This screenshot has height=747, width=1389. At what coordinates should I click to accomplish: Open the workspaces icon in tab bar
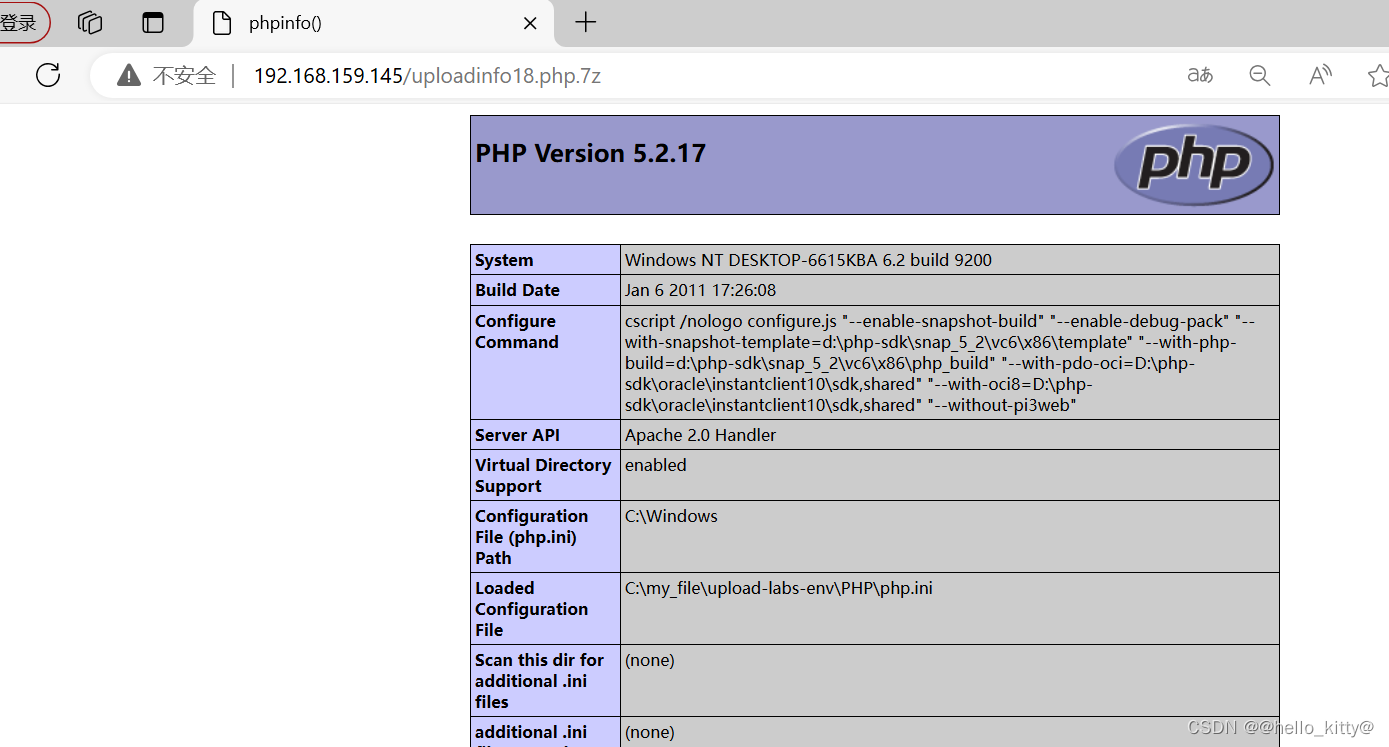[91, 22]
